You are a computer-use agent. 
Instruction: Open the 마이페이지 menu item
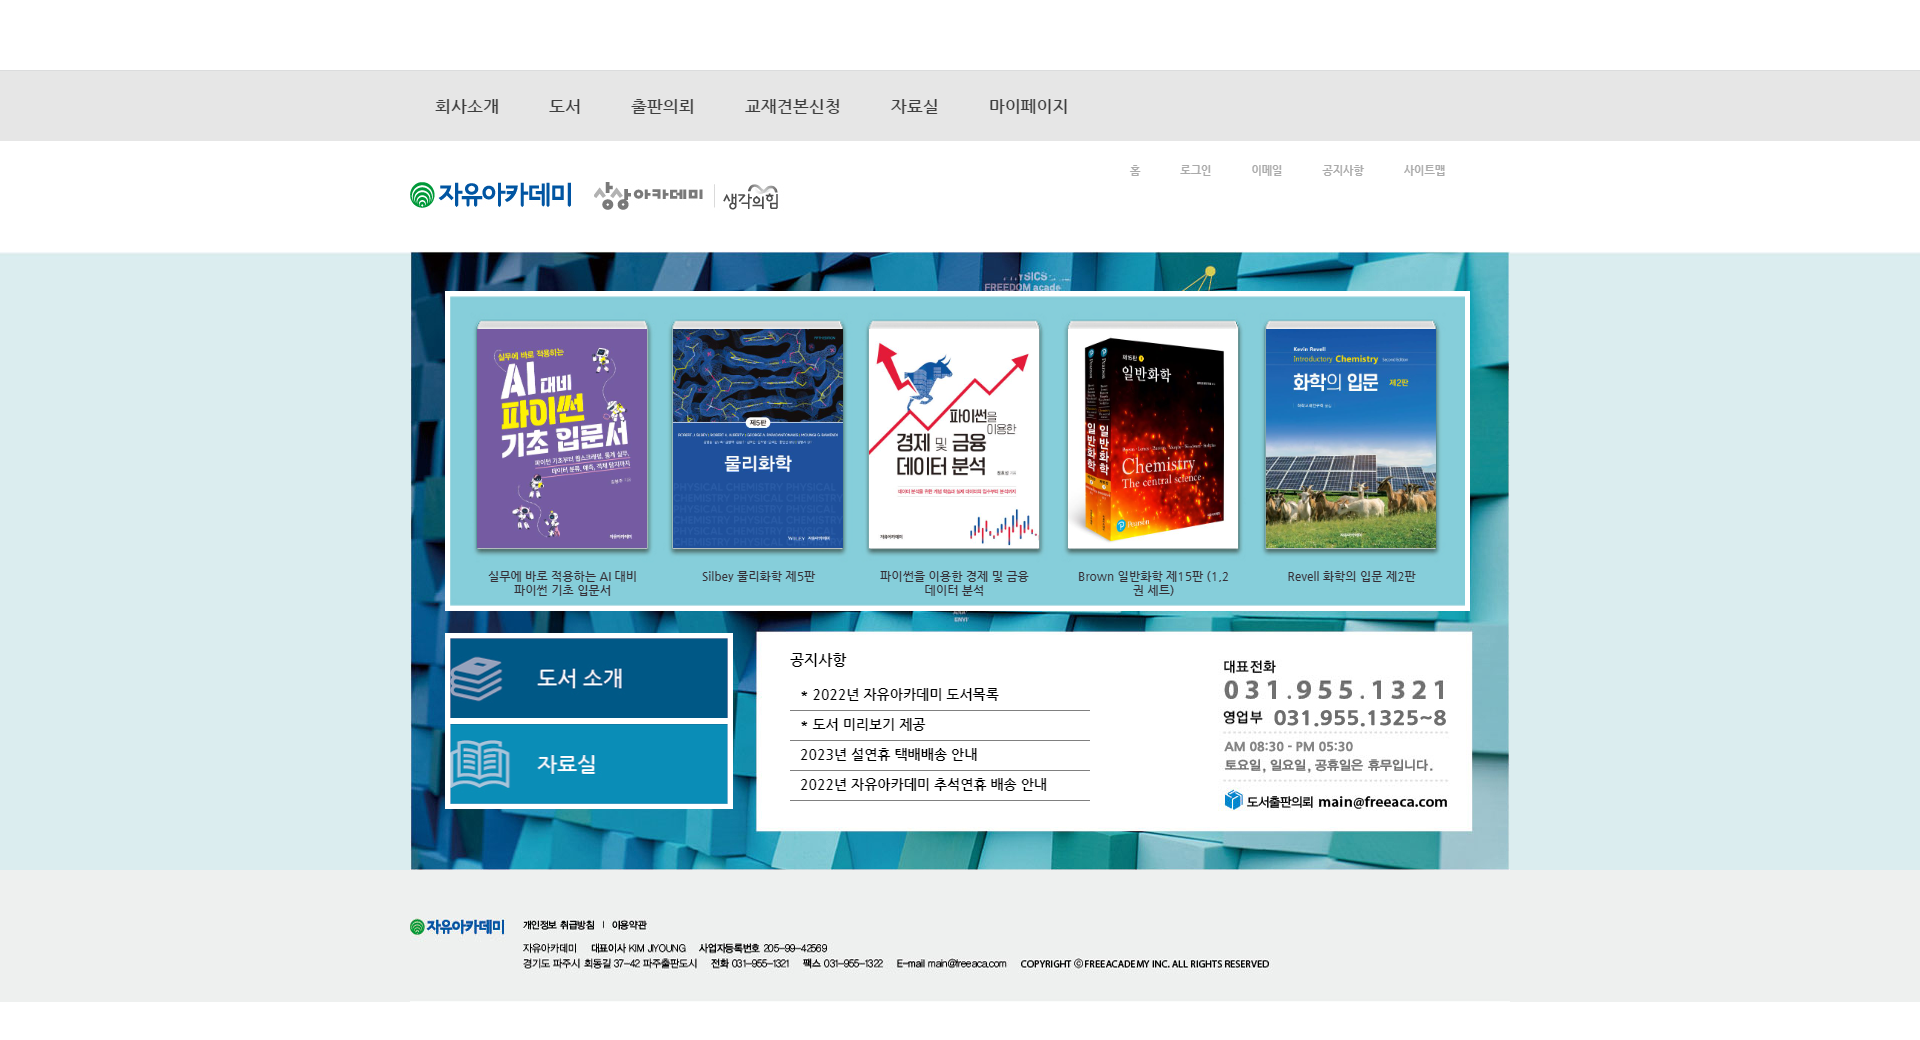[x=1028, y=106]
